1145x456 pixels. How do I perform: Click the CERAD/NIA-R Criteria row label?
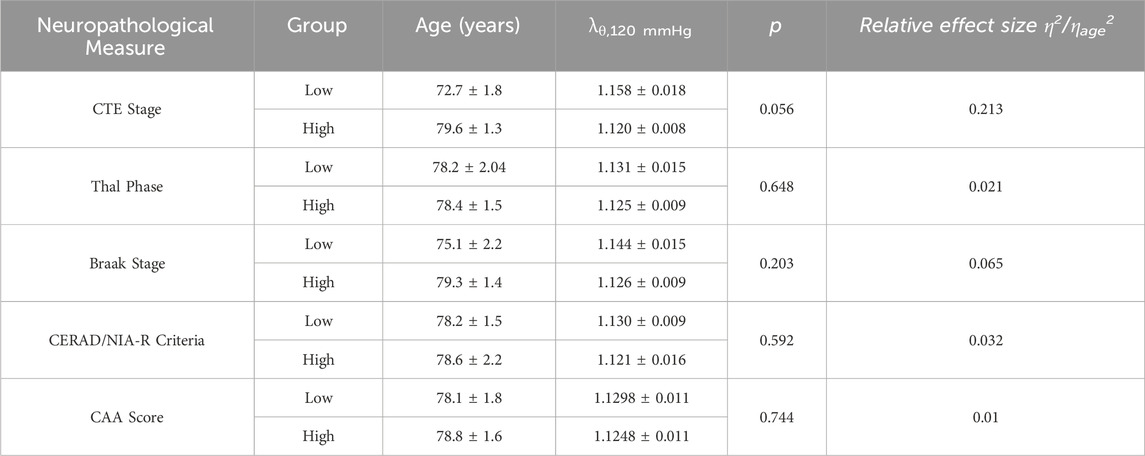[128, 340]
